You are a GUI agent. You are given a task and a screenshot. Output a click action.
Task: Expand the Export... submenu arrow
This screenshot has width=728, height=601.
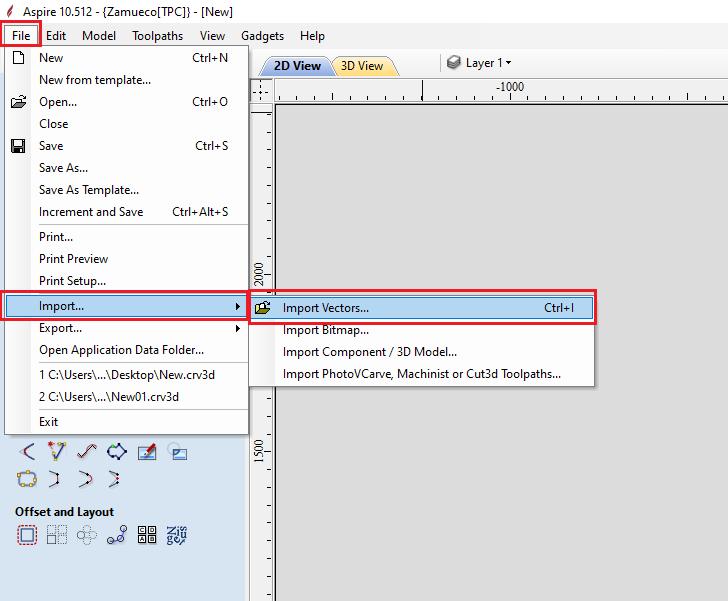[x=238, y=328]
